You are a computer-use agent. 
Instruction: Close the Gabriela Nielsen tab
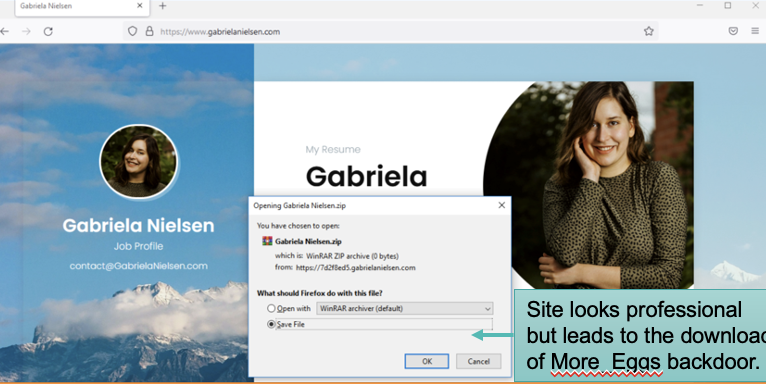point(140,6)
